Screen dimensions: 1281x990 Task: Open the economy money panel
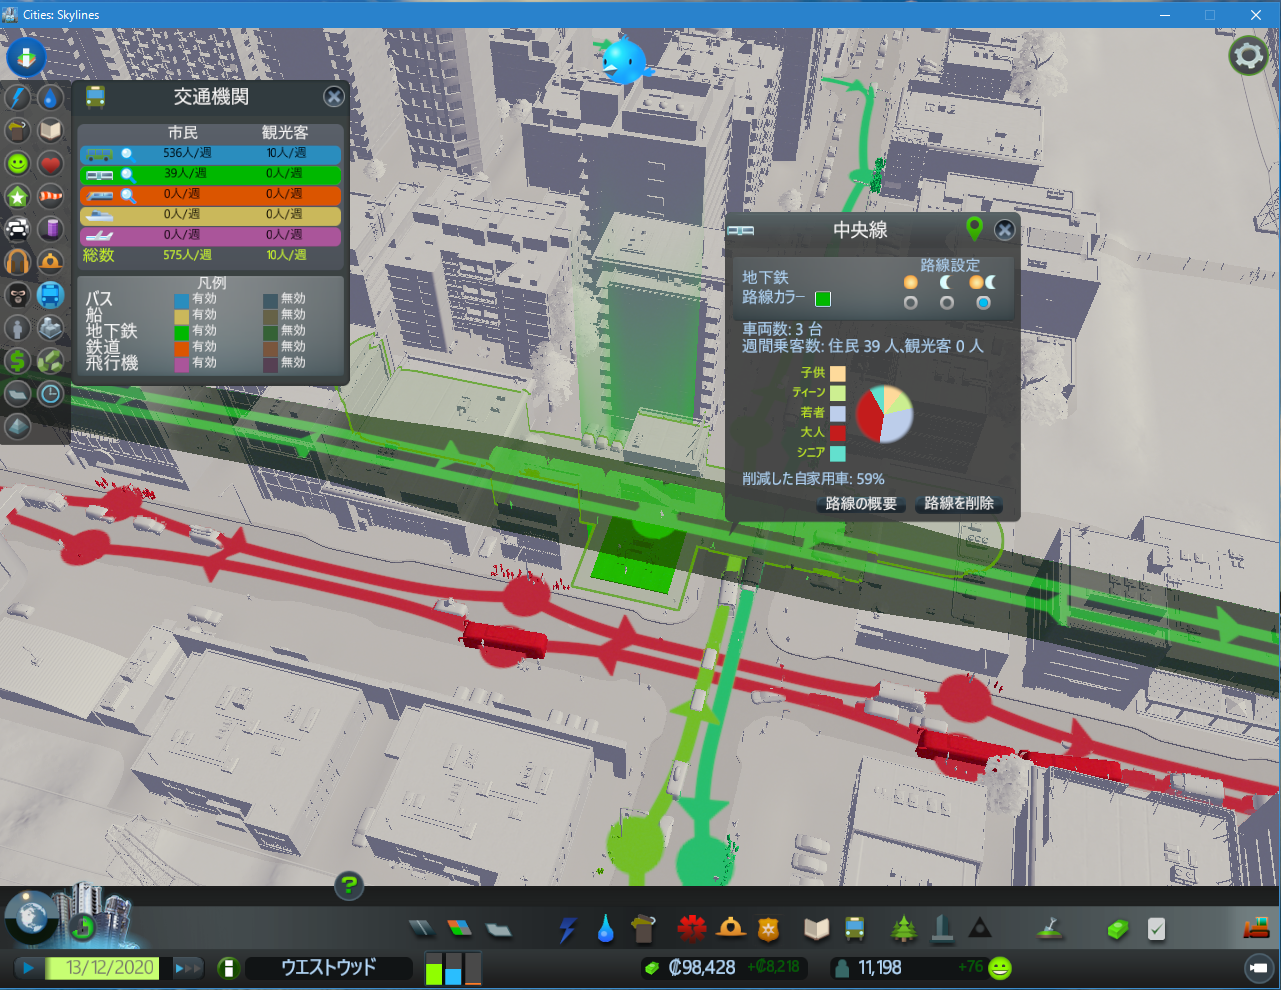pos(1118,929)
